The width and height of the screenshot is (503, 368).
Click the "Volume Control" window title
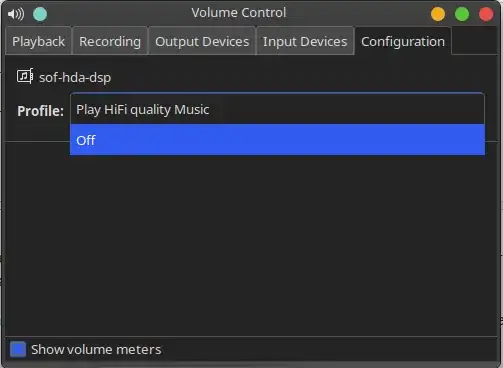(239, 13)
